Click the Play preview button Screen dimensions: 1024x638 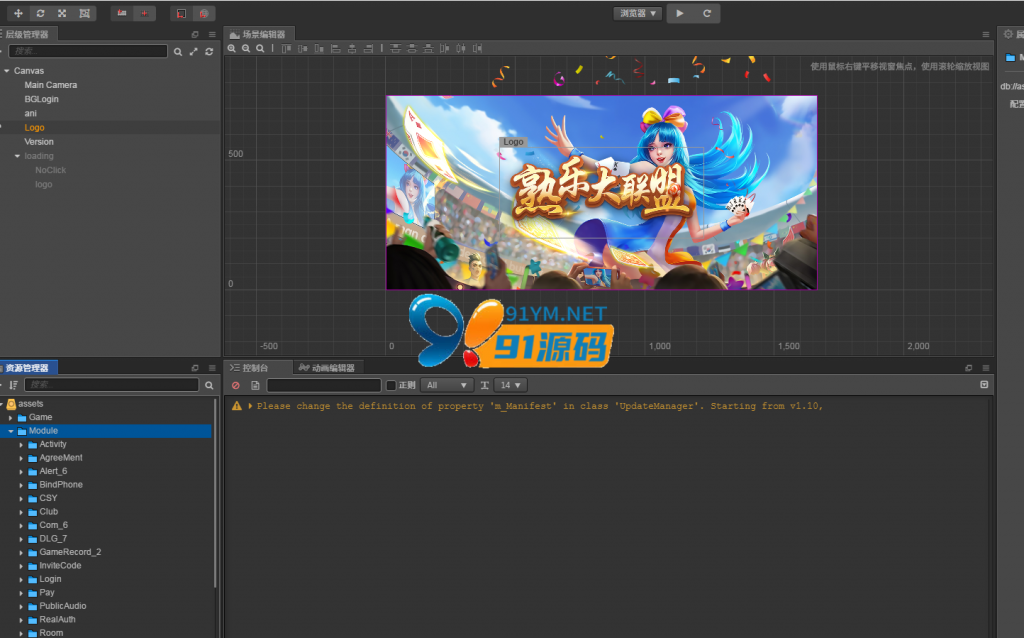tap(680, 13)
